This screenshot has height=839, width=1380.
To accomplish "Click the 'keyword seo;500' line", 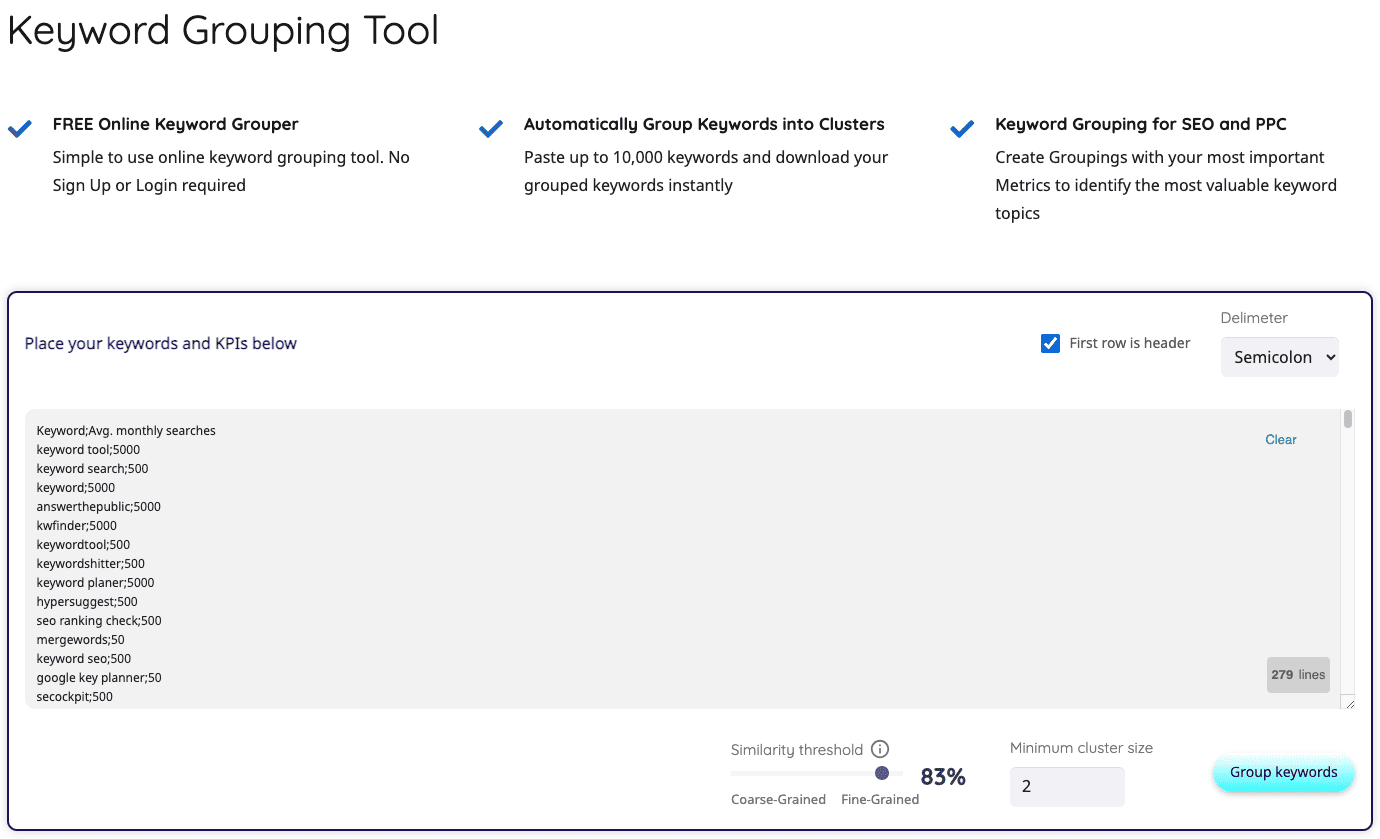I will pos(84,659).
